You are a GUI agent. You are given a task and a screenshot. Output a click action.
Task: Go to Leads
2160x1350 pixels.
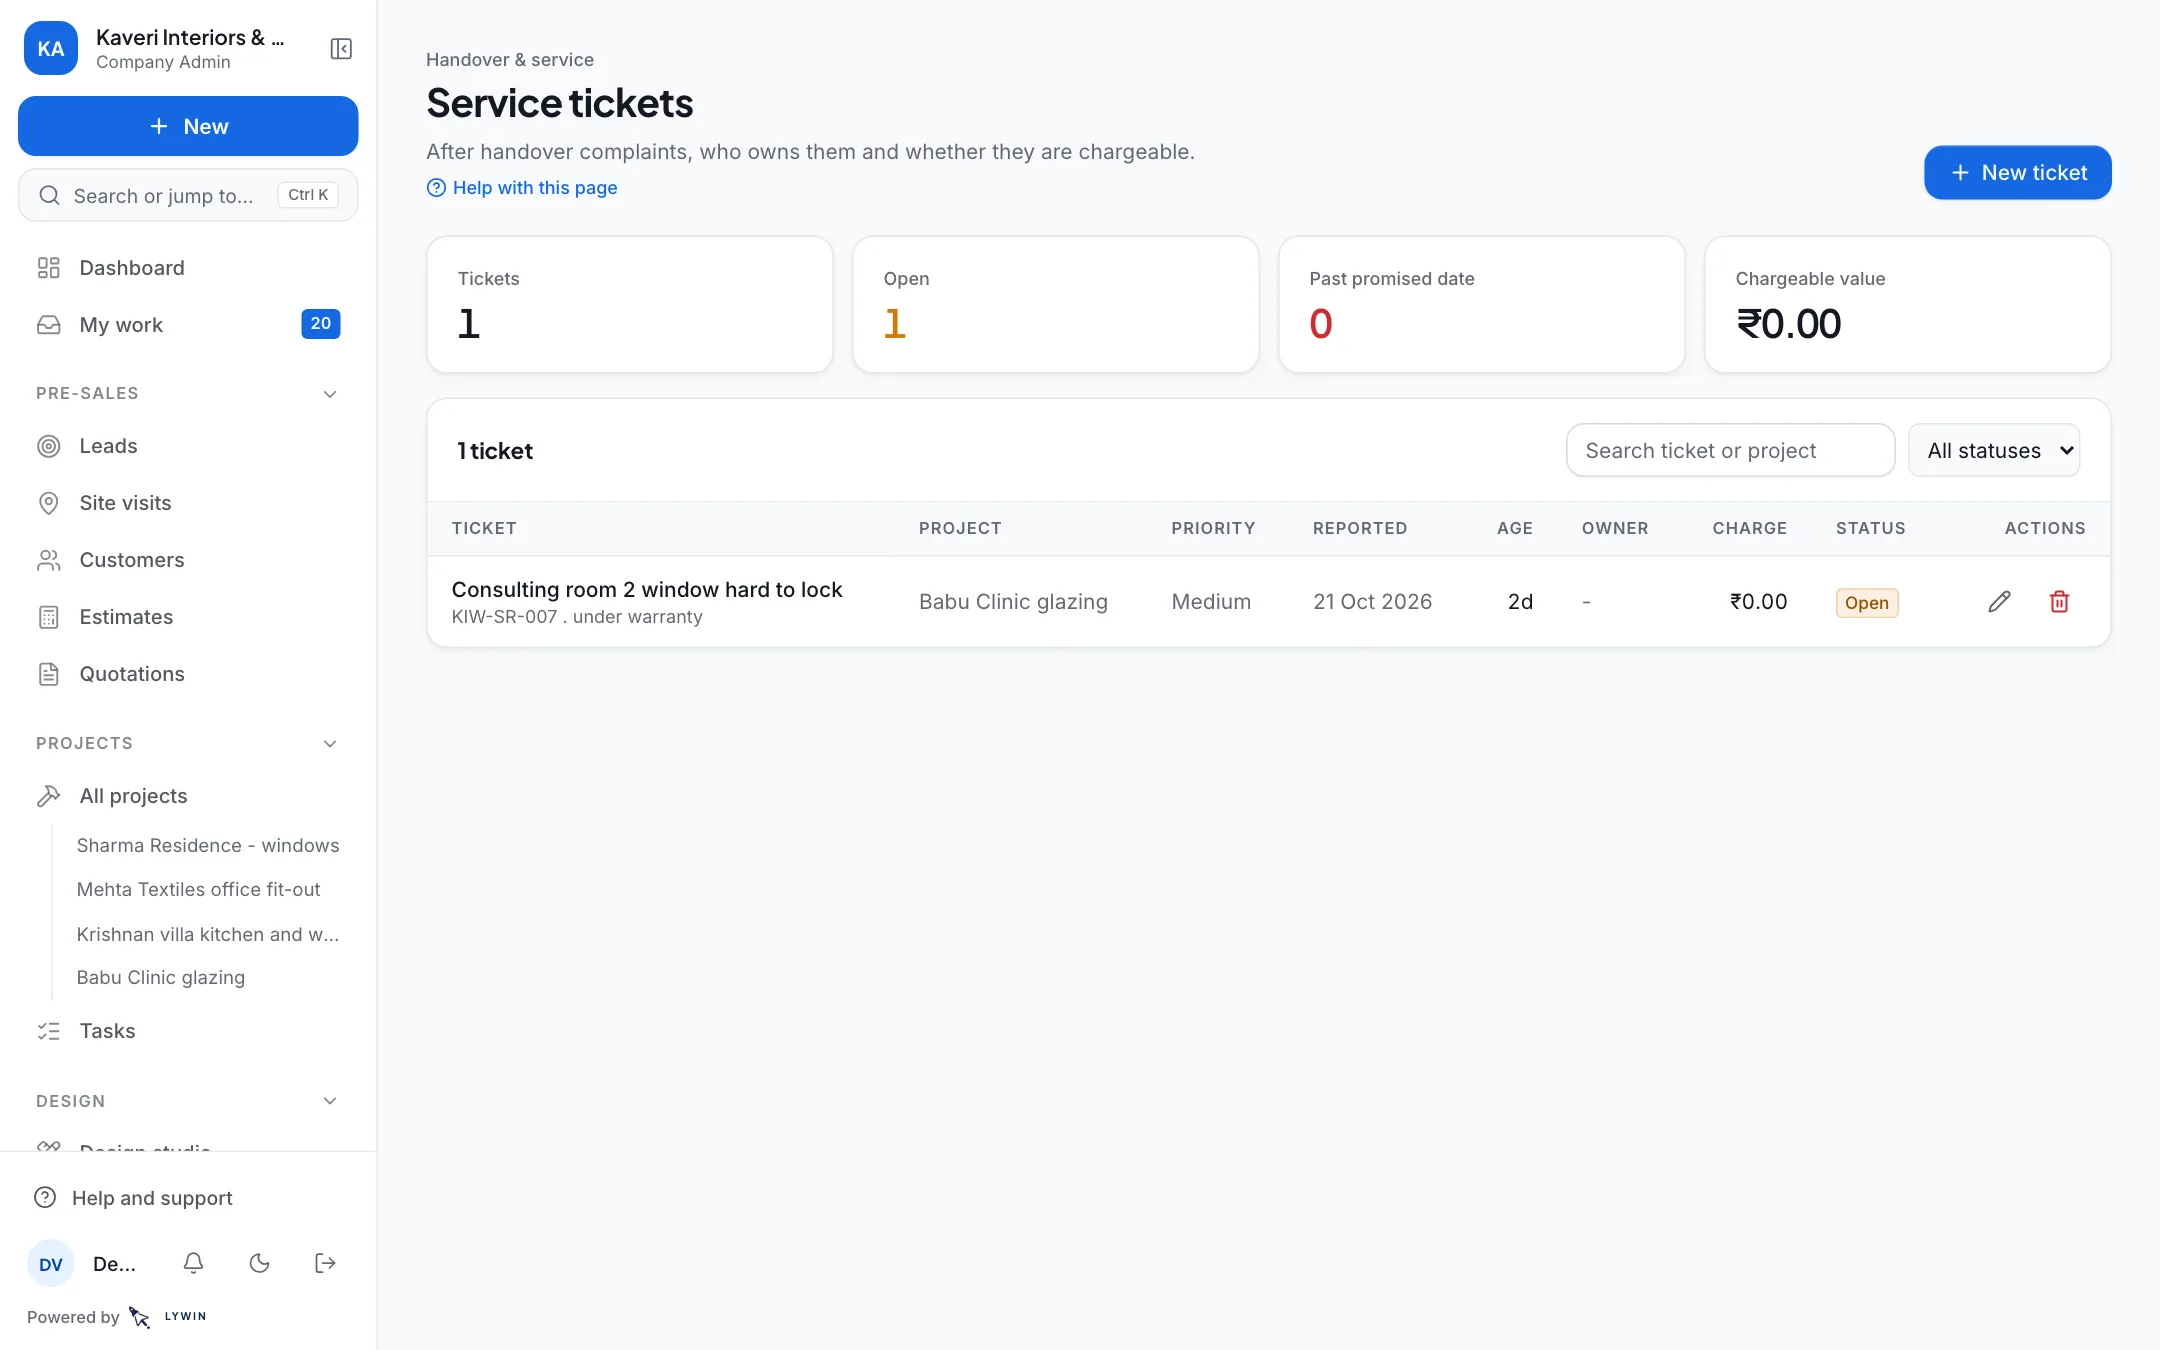188,446
